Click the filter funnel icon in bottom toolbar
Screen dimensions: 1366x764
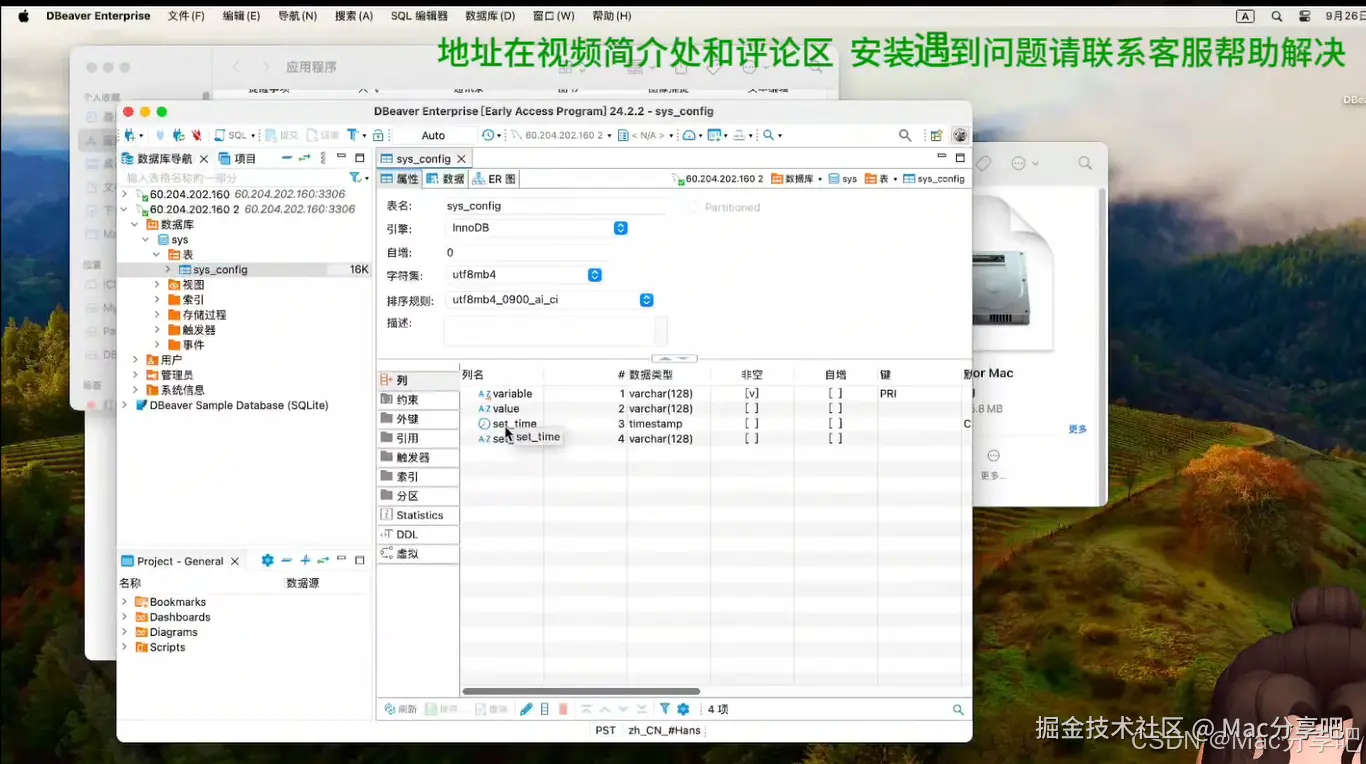click(x=665, y=709)
